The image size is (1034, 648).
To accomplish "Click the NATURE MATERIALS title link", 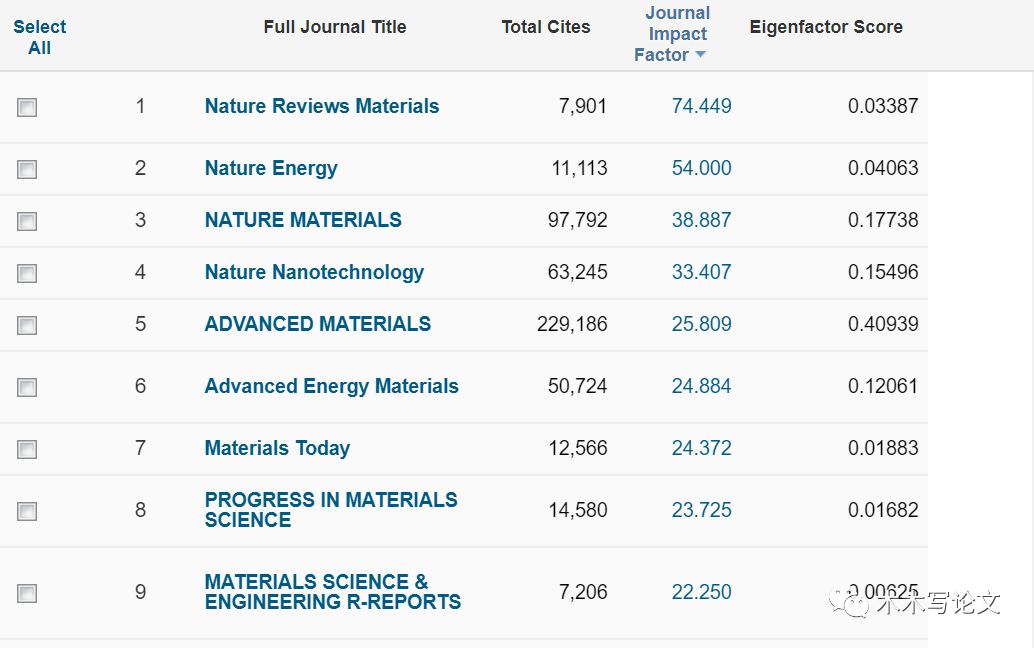I will pyautogui.click(x=302, y=220).
